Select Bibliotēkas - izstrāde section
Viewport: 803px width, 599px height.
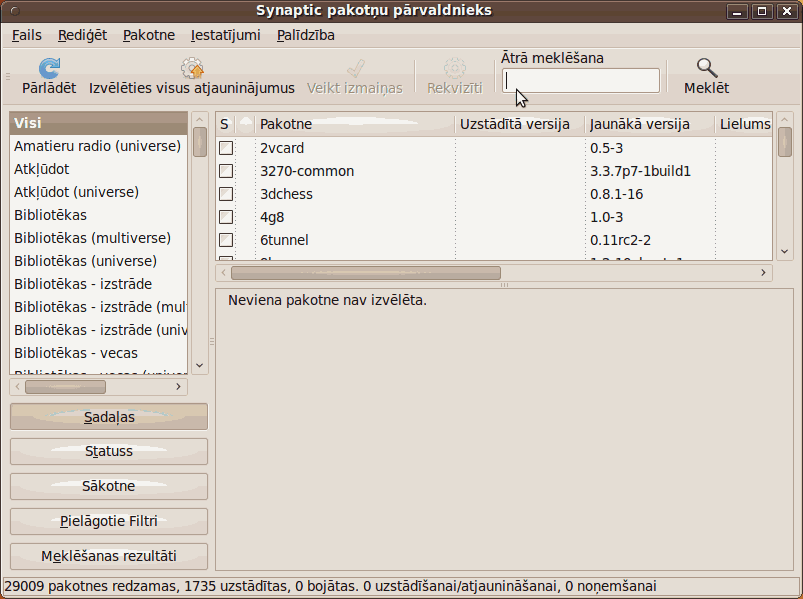98,285
